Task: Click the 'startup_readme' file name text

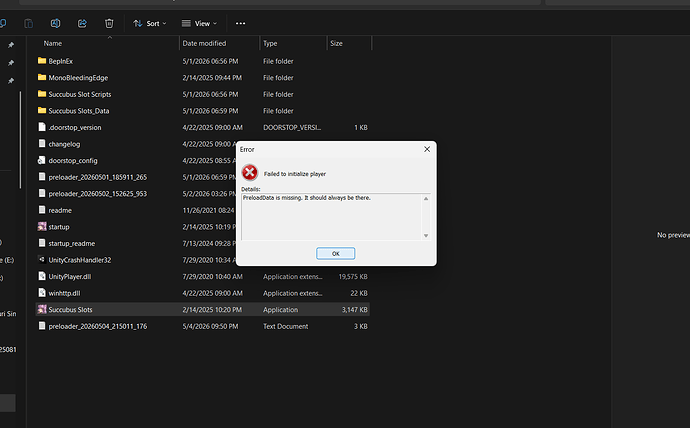Action: point(72,243)
